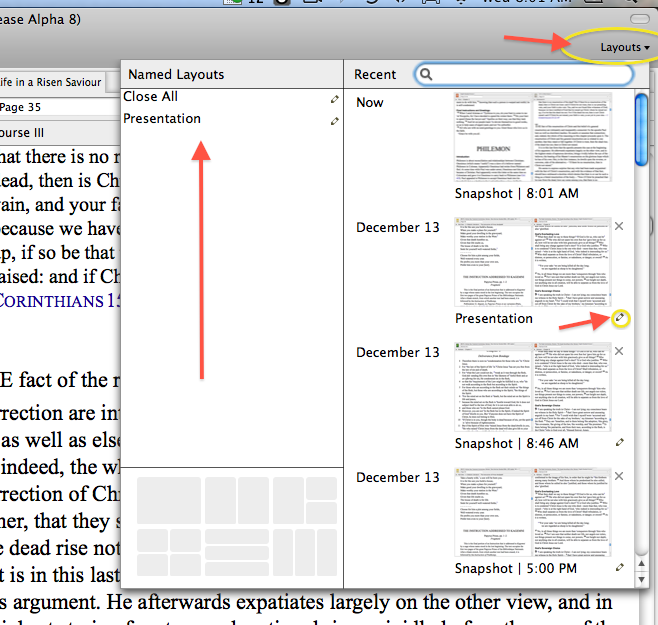Click the Snapshot | 8:01 AM label
Viewport: 658px width, 625px height.
(517, 194)
